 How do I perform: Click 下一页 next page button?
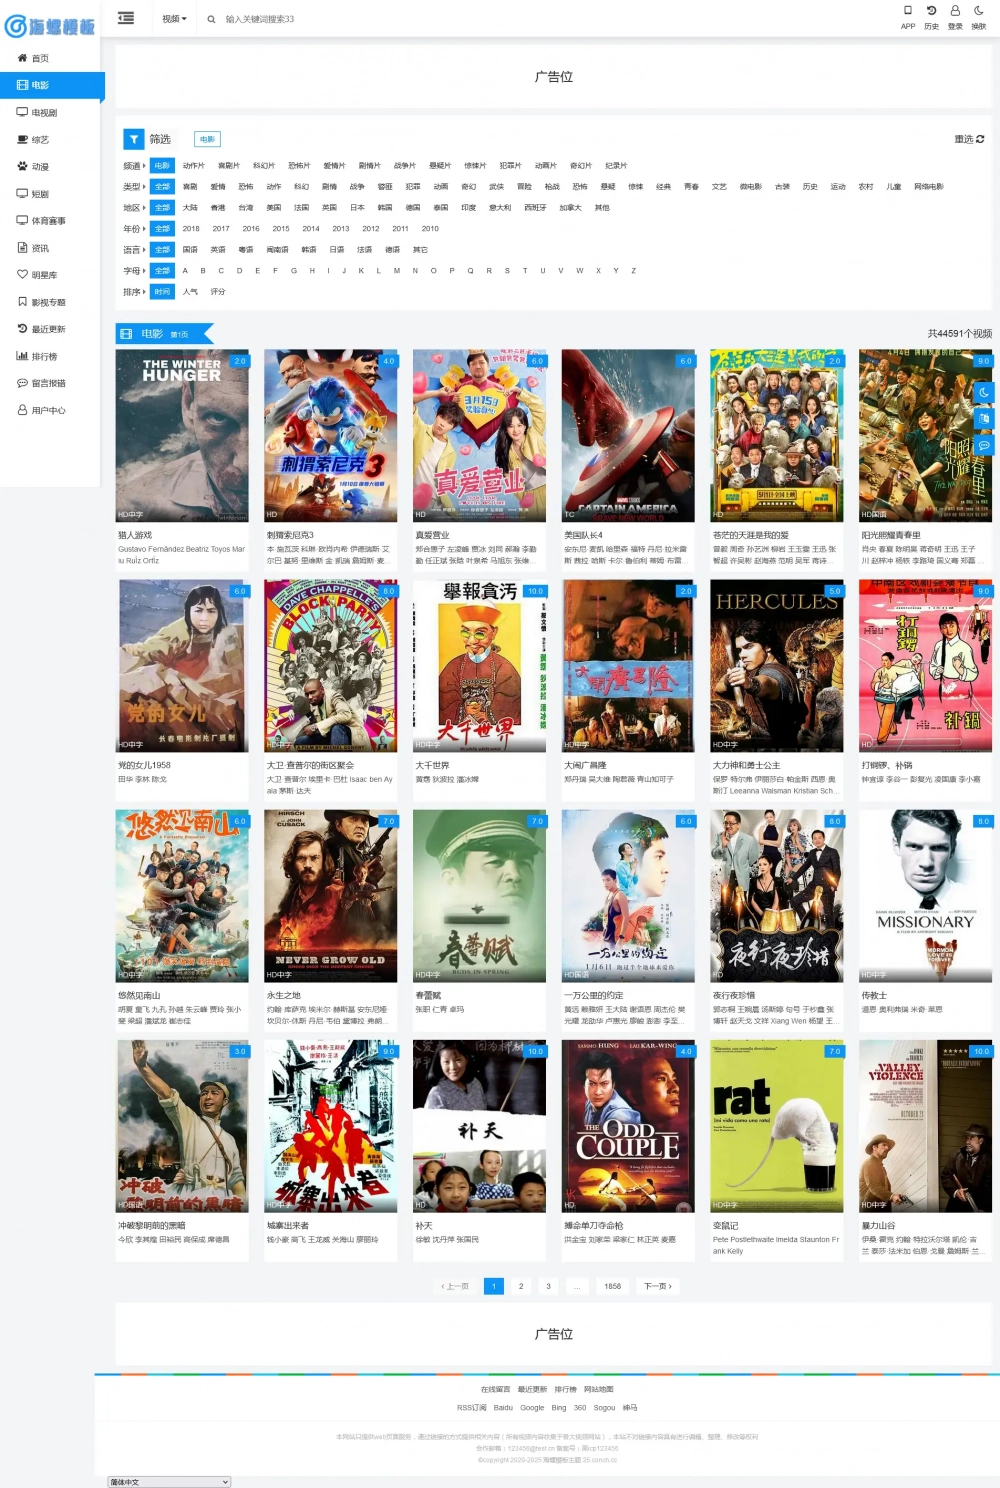(x=657, y=1286)
